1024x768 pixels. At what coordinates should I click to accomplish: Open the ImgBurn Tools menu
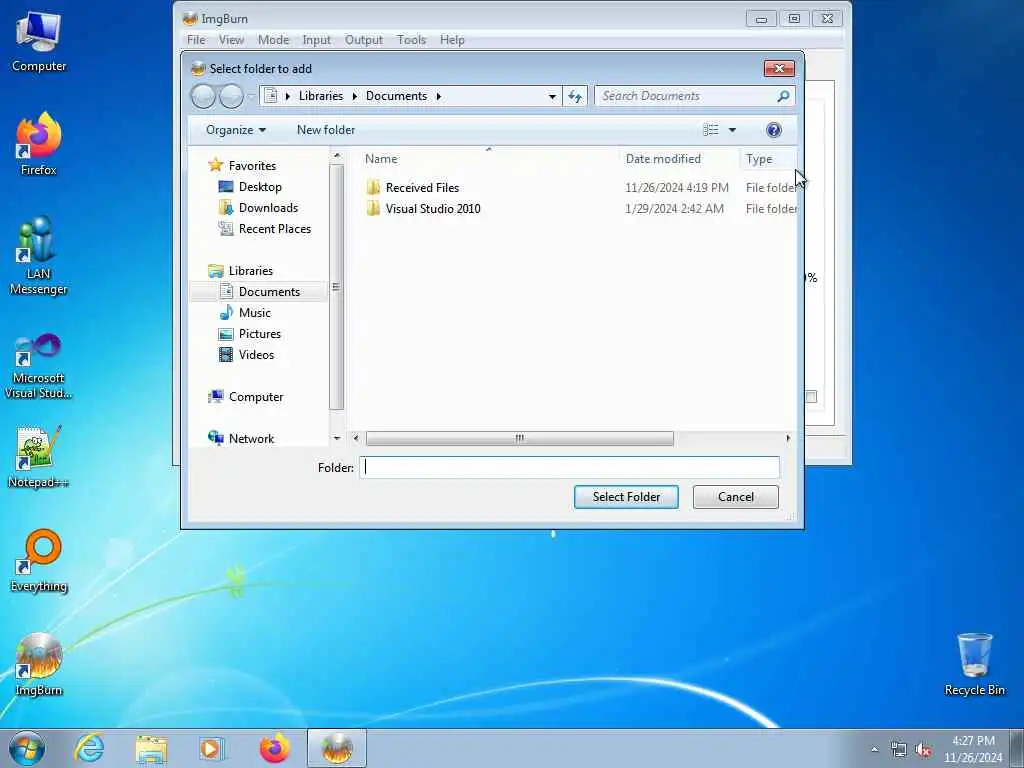coord(411,40)
